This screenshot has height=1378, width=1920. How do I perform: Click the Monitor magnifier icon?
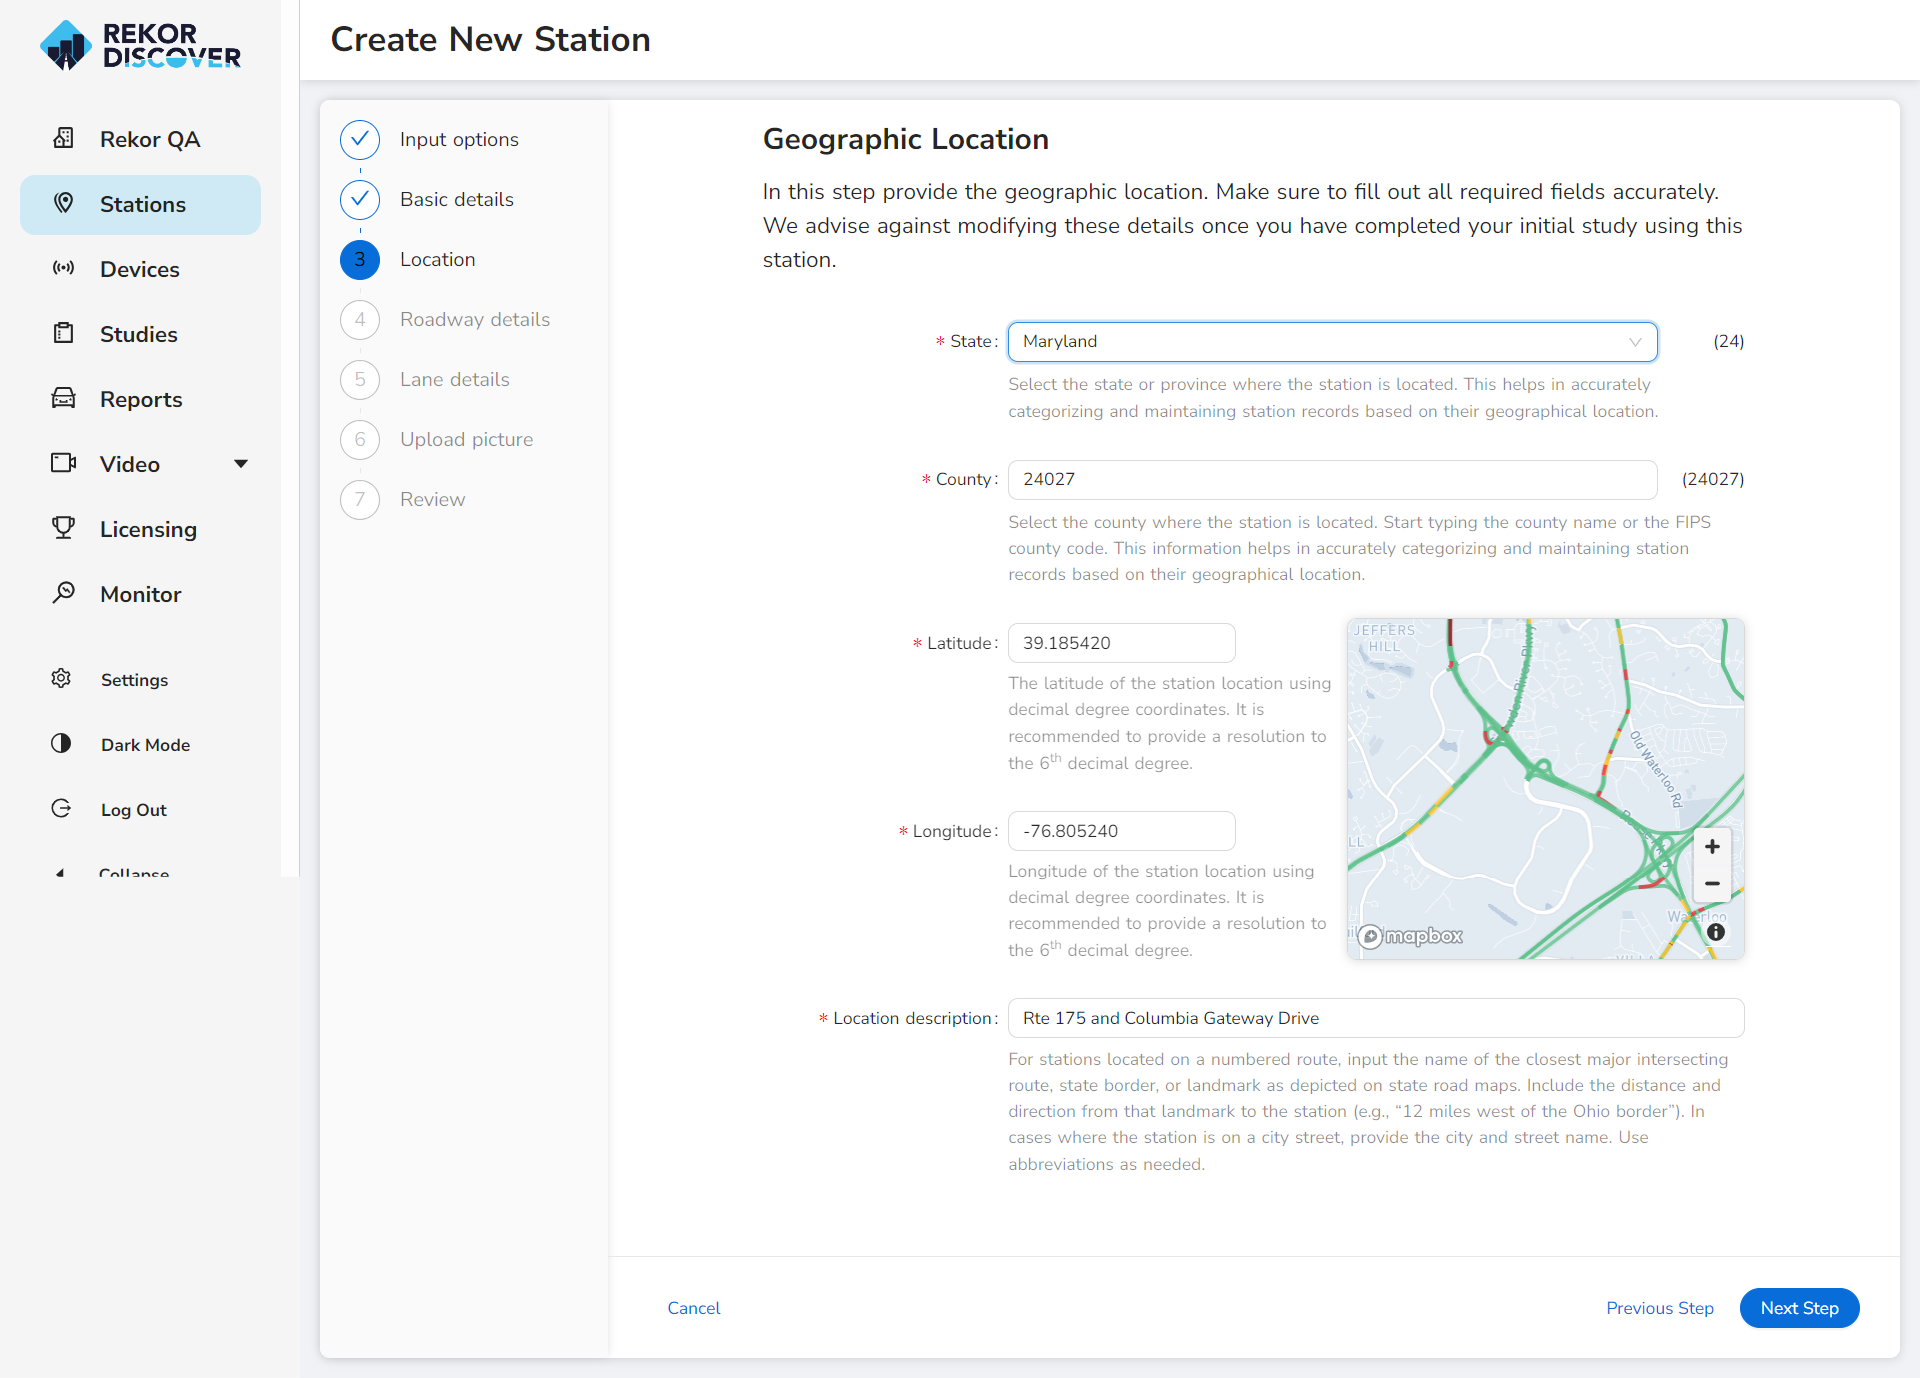point(64,593)
